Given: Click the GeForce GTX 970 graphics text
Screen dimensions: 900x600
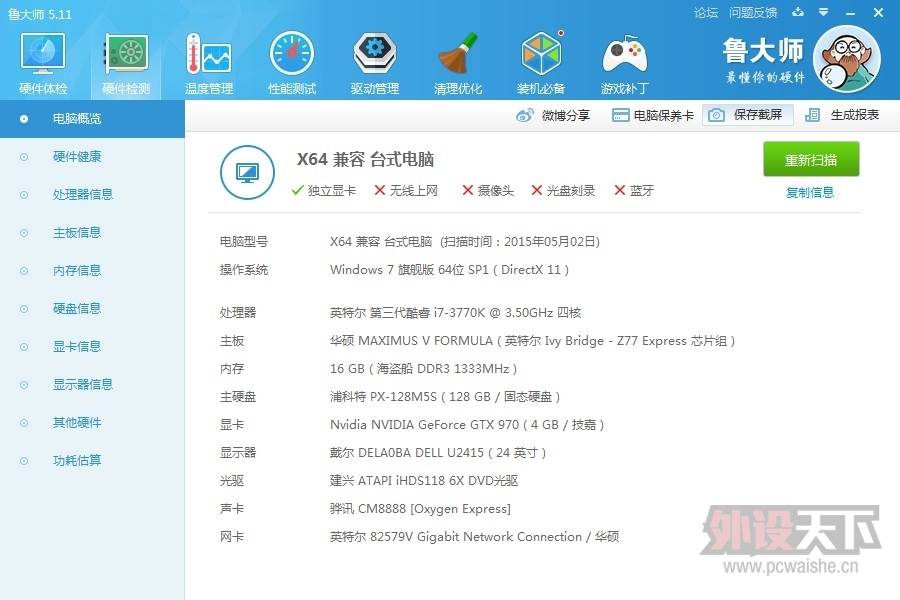Looking at the screenshot, I should tap(467, 425).
